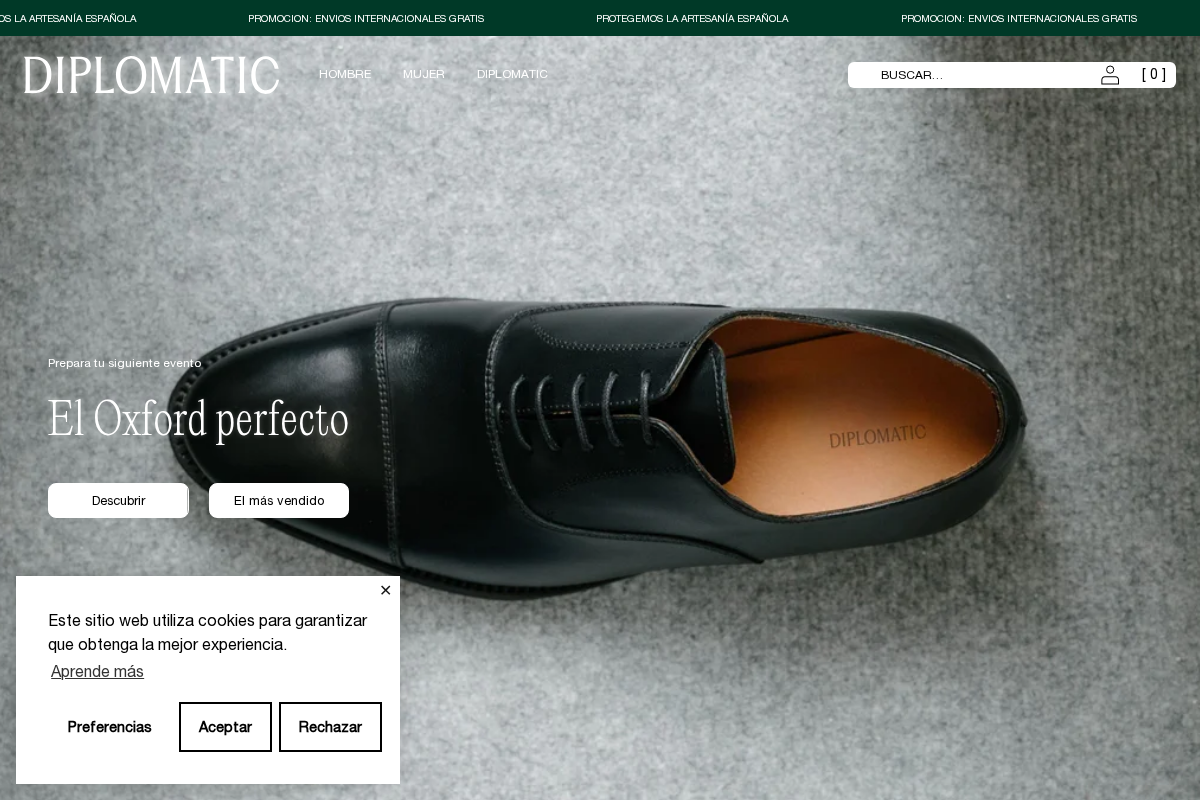Click the El Oxford perfecto headline
1200x800 pixels.
198,419
